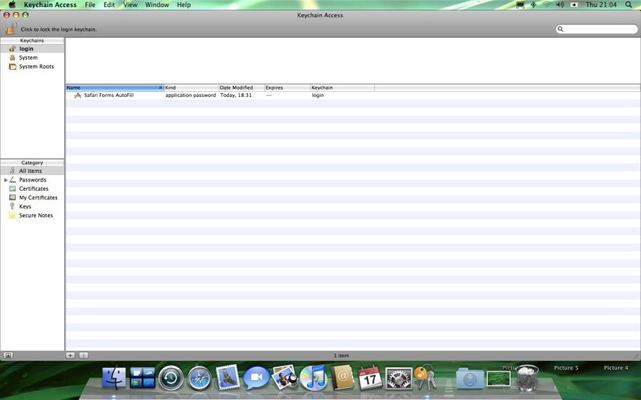Open the Help menu

(184, 4)
